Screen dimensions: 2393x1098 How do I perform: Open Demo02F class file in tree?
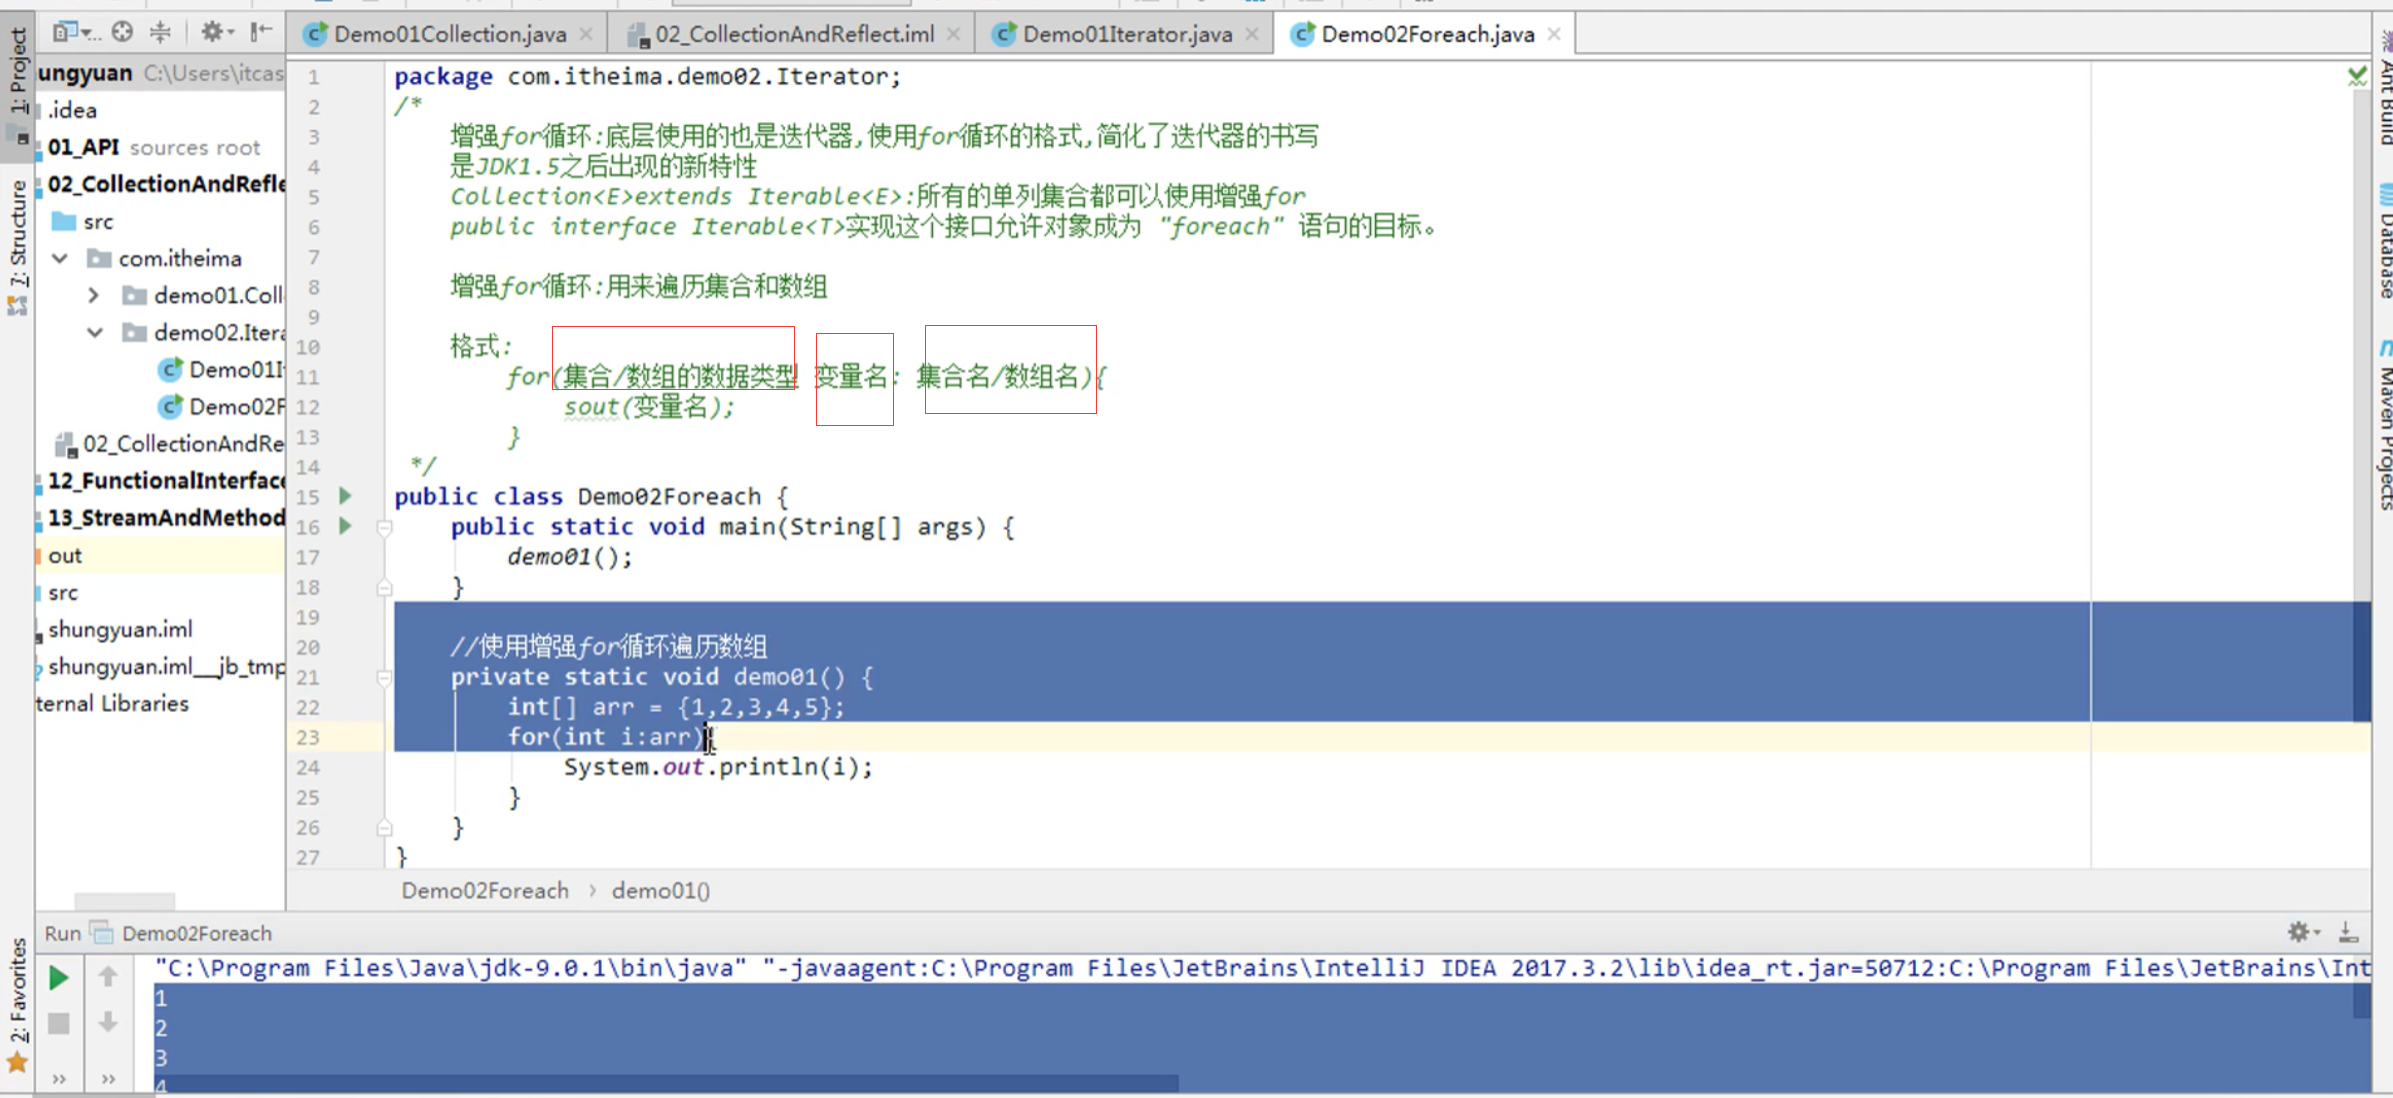[222, 406]
